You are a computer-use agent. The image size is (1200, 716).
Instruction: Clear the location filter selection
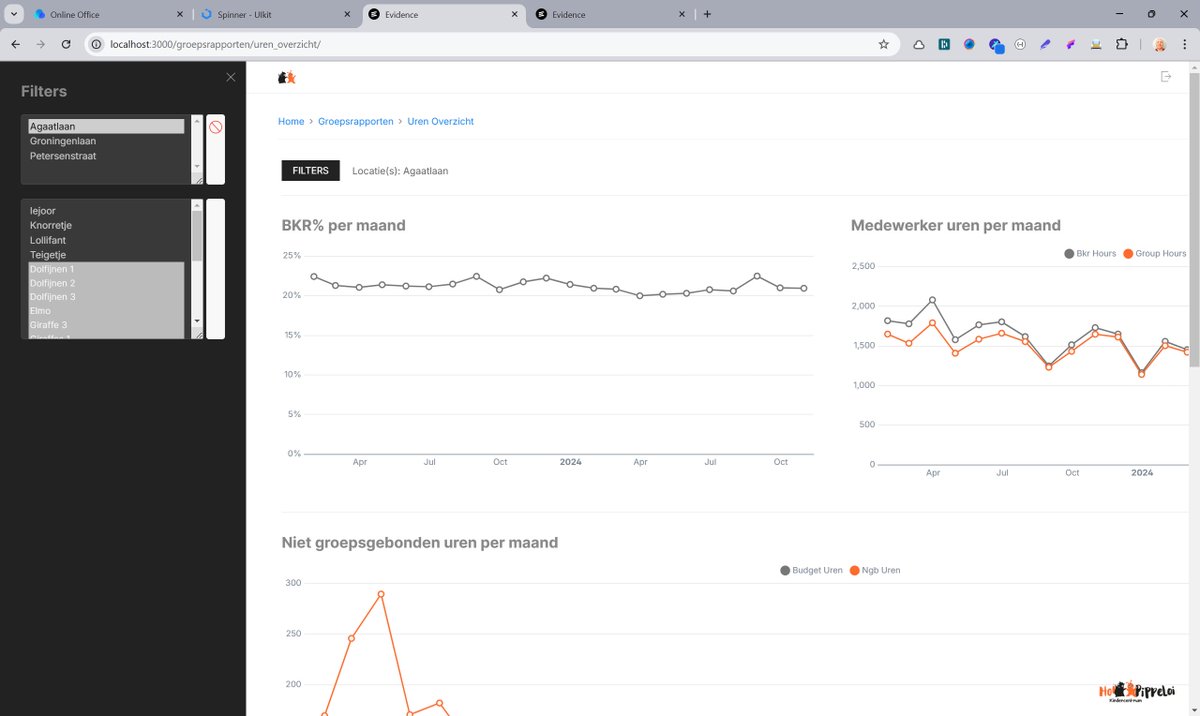tap(215, 127)
